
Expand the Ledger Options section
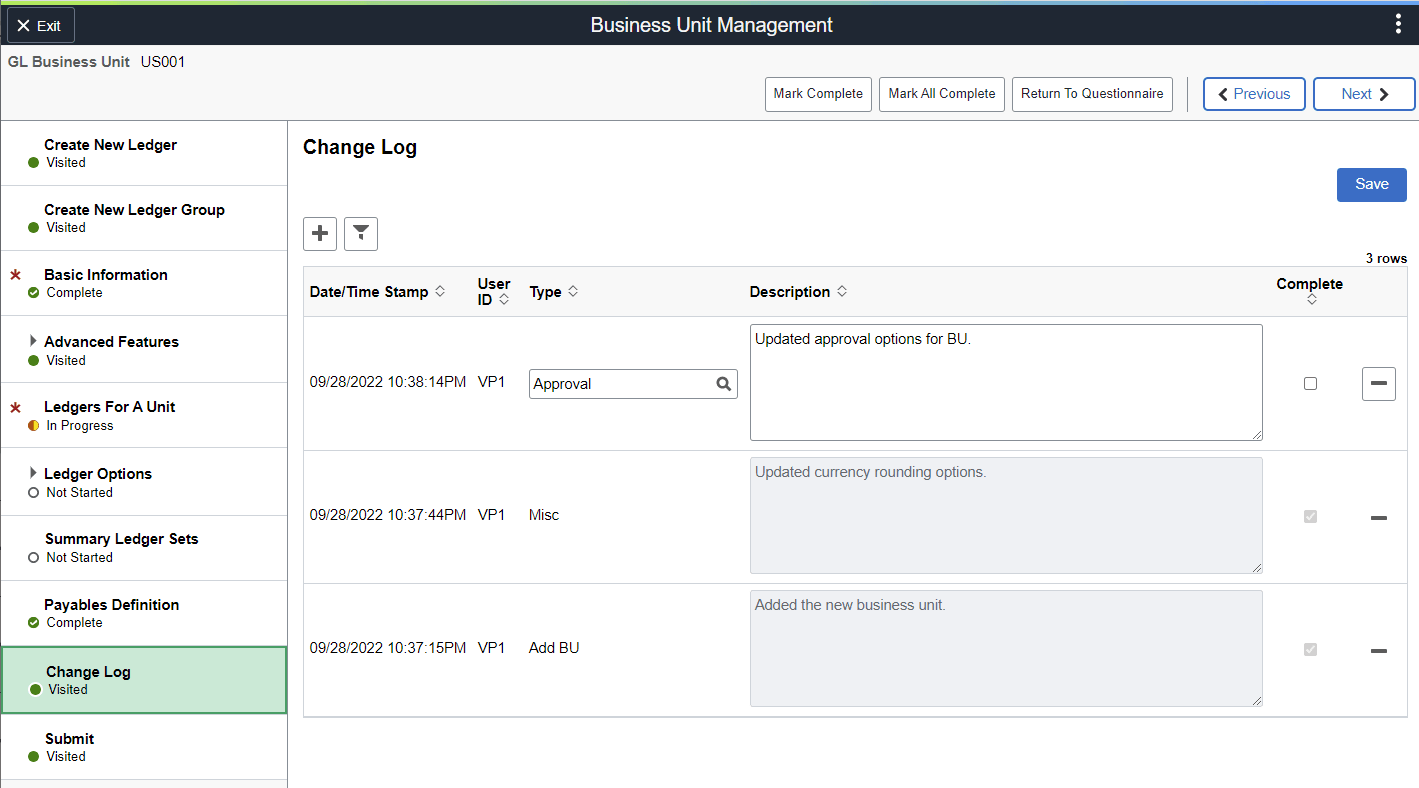33,474
